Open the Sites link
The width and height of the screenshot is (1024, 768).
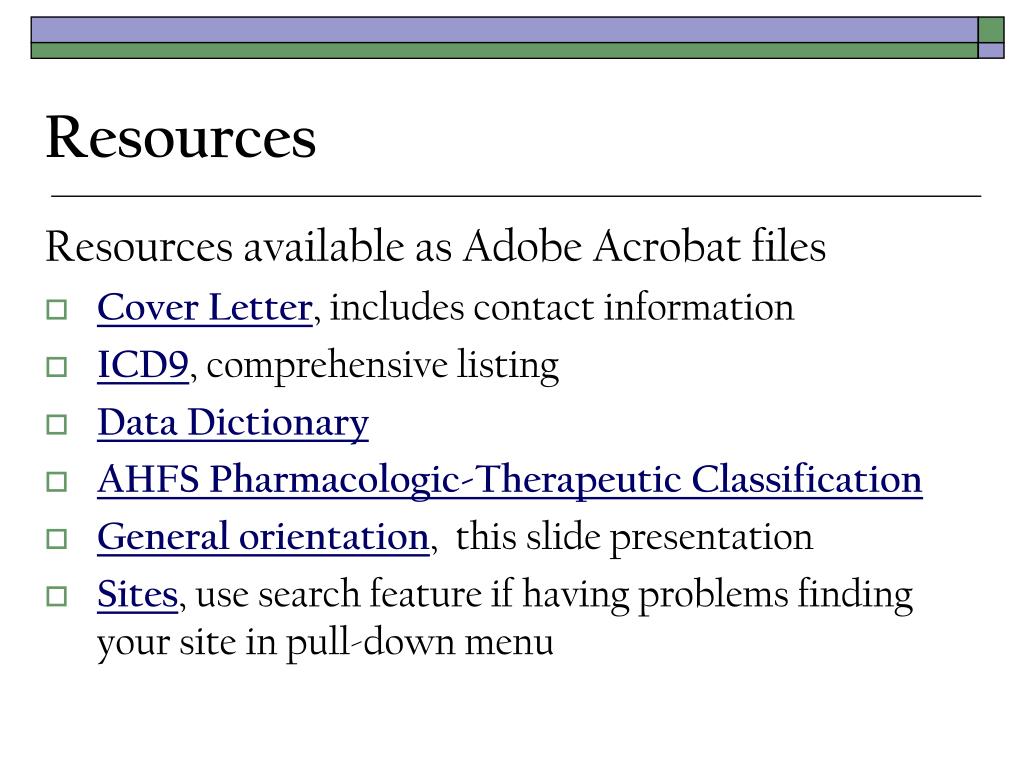pos(138,595)
